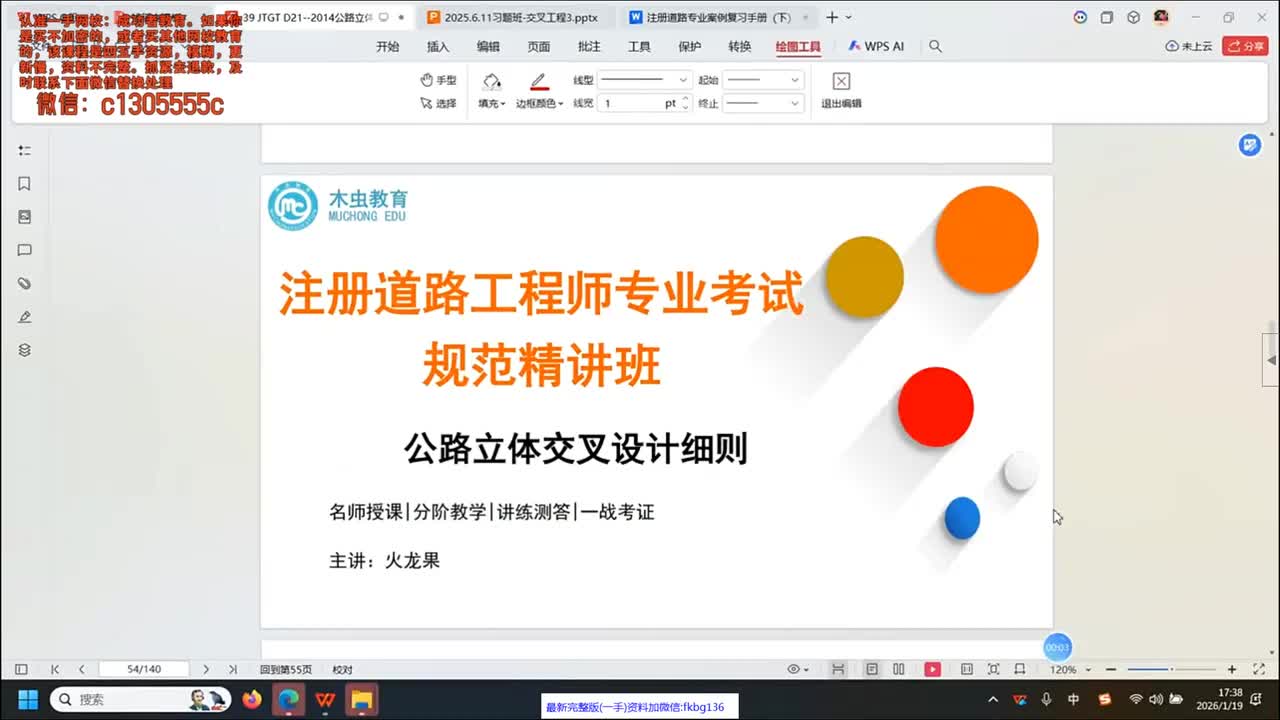The image size is (1280, 720).
Task: Open the 工具 ribbon tab
Action: (639, 46)
